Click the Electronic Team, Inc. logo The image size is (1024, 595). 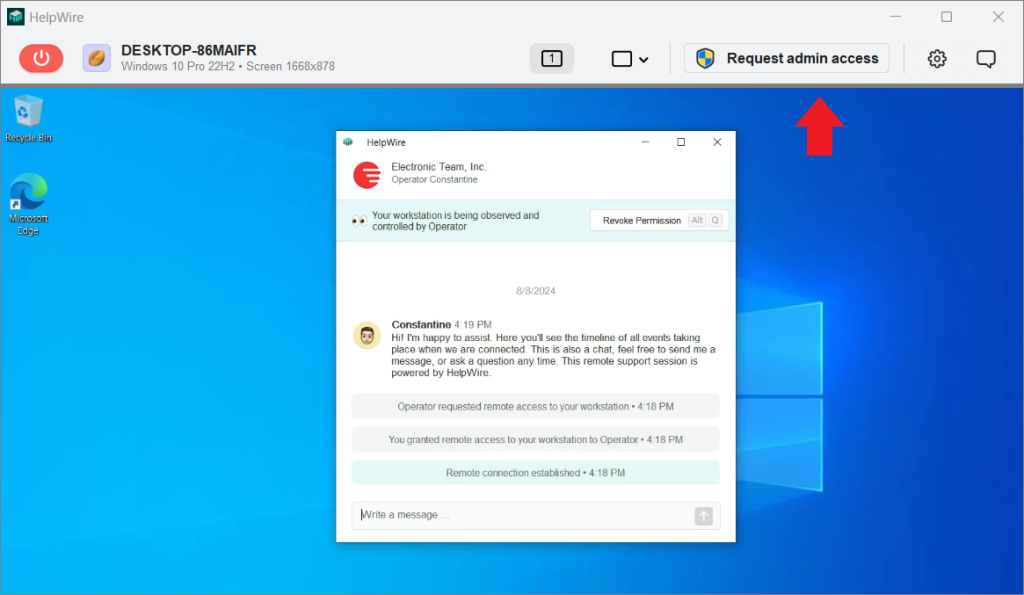(x=366, y=174)
